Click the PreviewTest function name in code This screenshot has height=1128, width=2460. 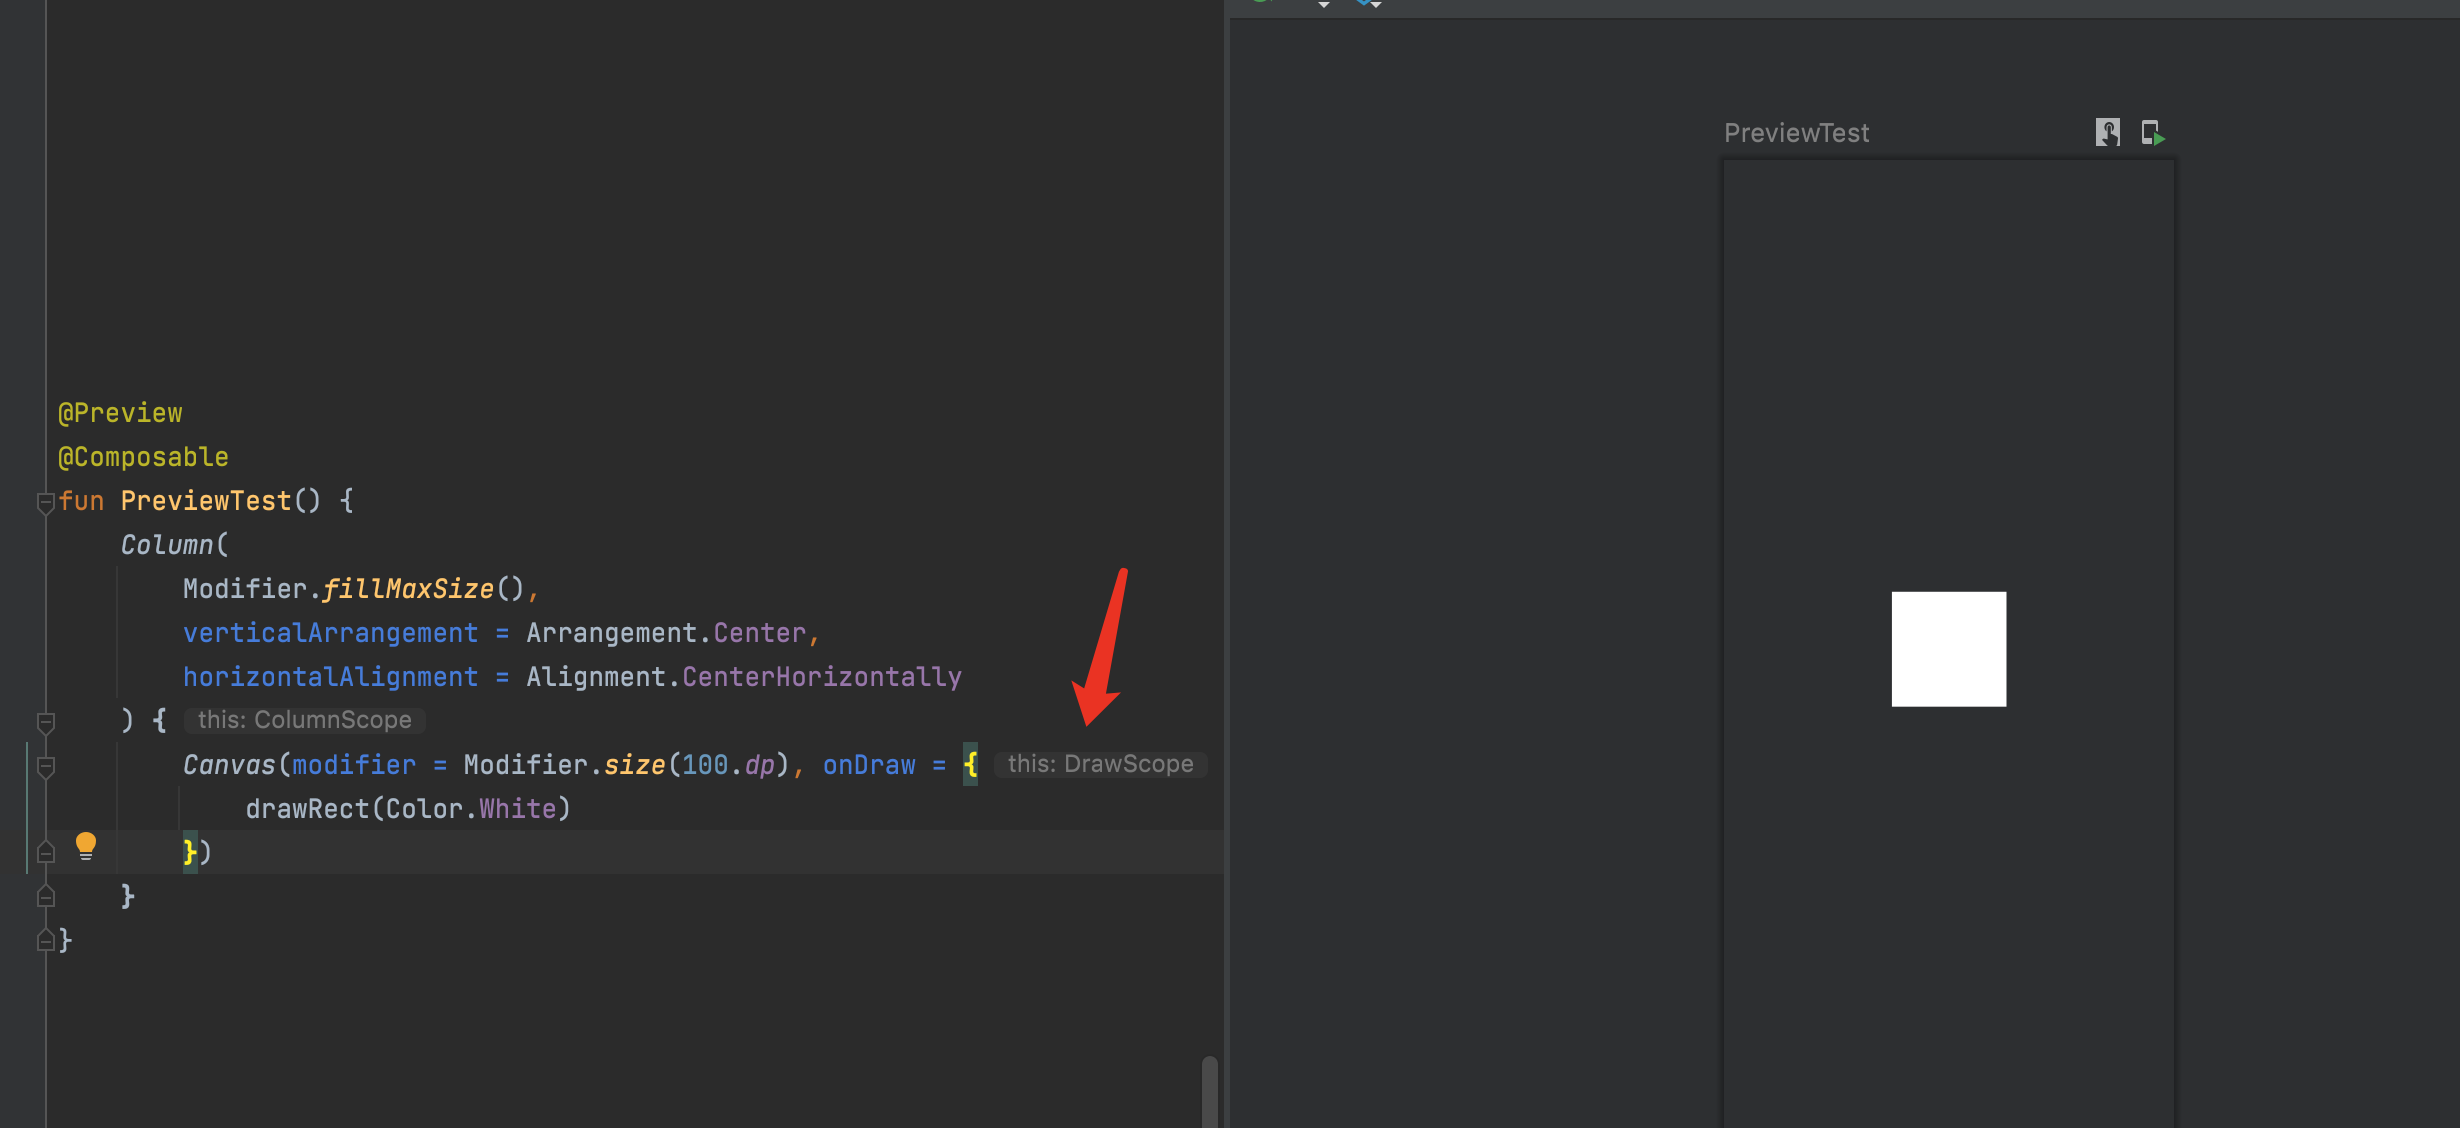(205, 501)
